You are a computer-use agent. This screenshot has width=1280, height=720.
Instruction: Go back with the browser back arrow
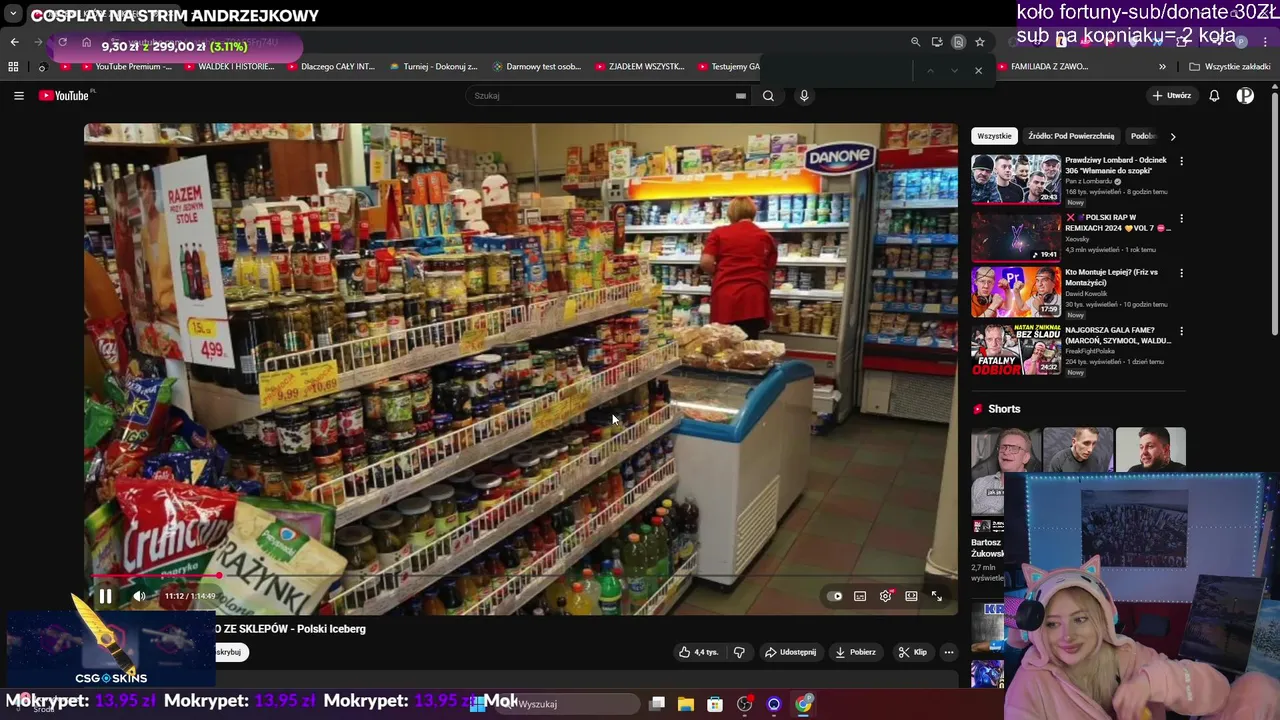click(x=14, y=42)
